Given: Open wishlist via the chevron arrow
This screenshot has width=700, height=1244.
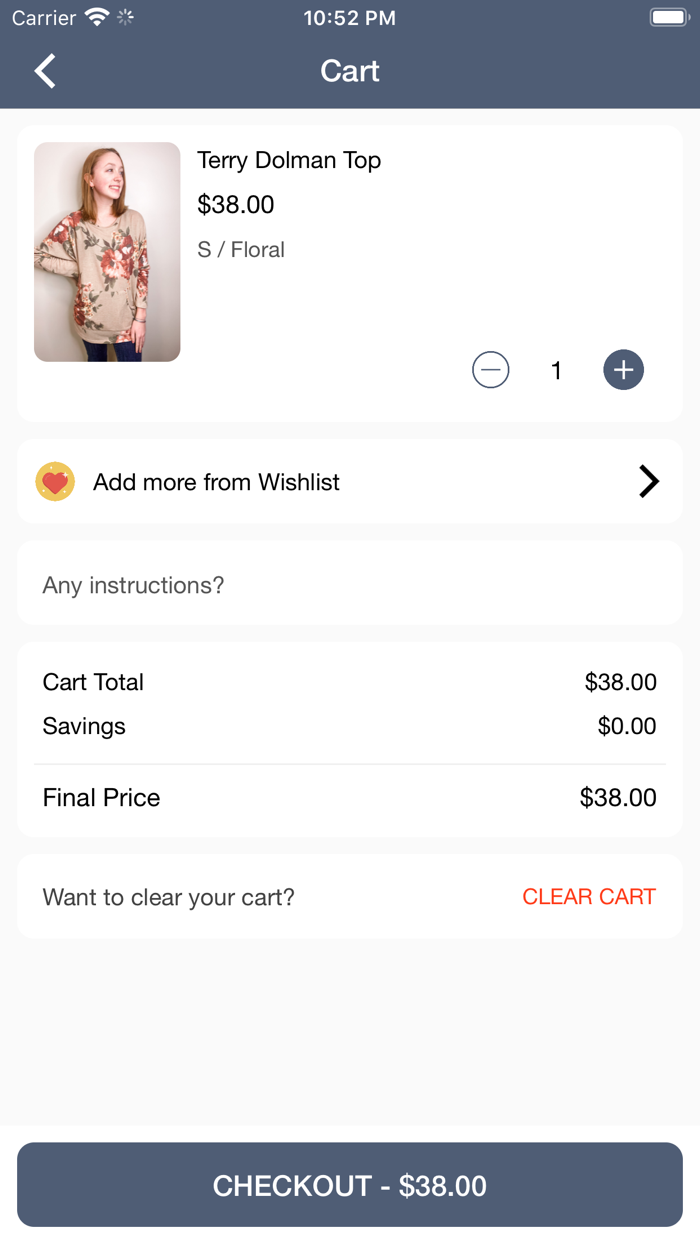Looking at the screenshot, I should coord(648,482).
